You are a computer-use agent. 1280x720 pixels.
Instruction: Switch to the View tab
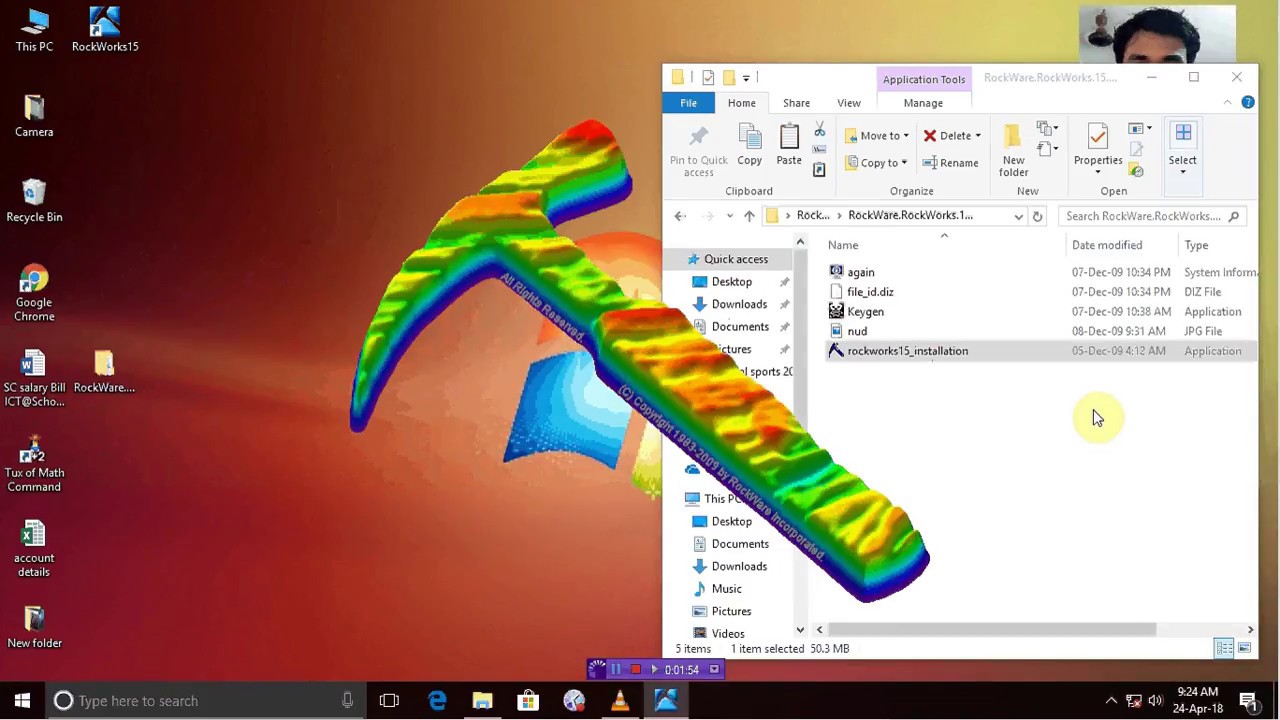pos(849,103)
